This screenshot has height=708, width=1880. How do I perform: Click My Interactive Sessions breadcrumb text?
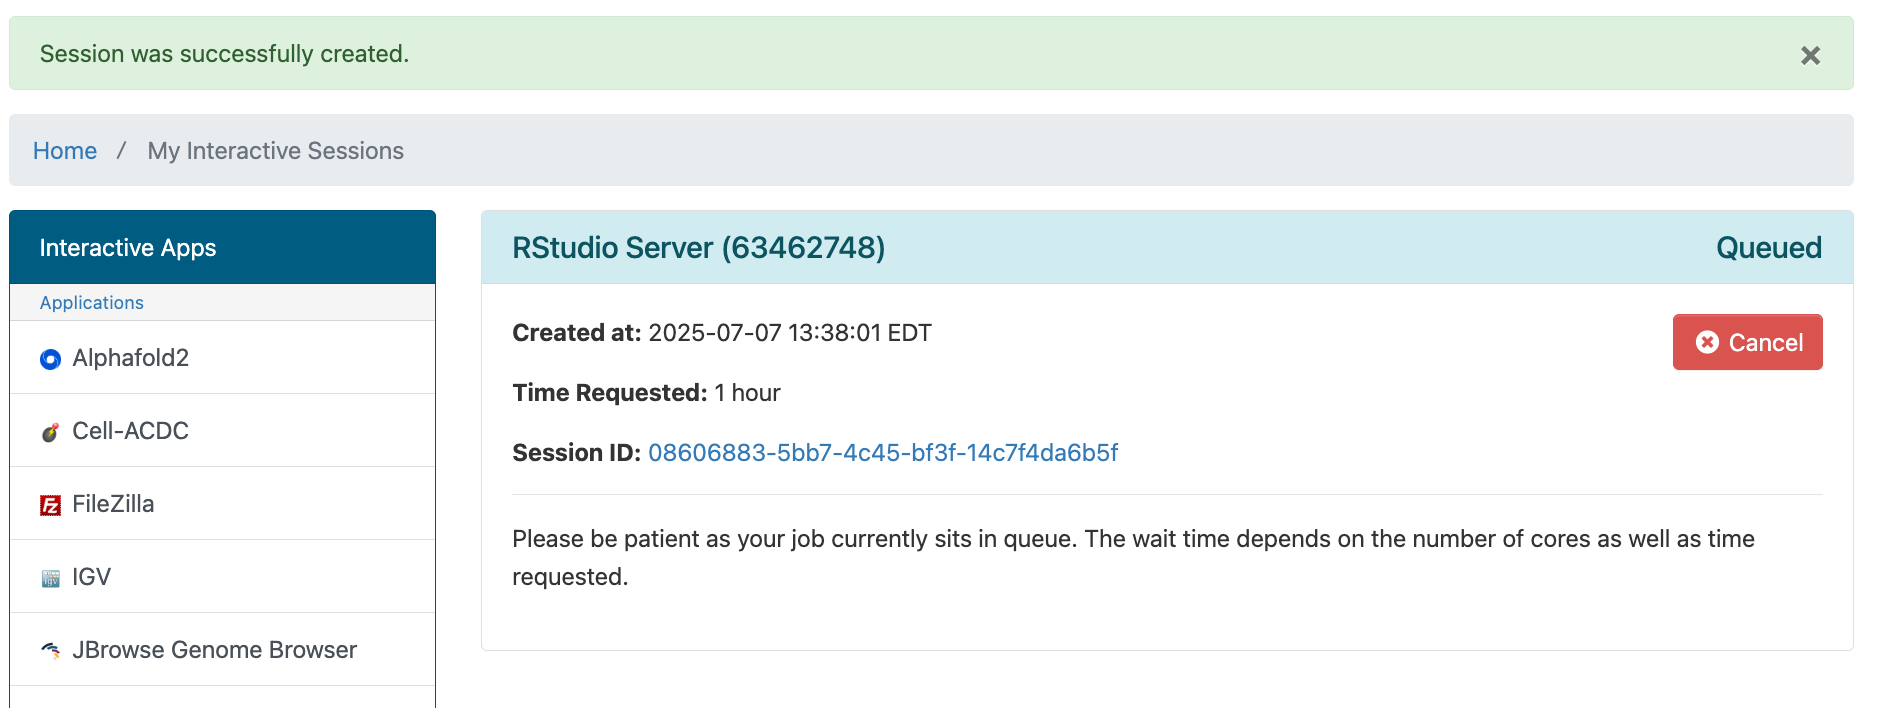[275, 151]
